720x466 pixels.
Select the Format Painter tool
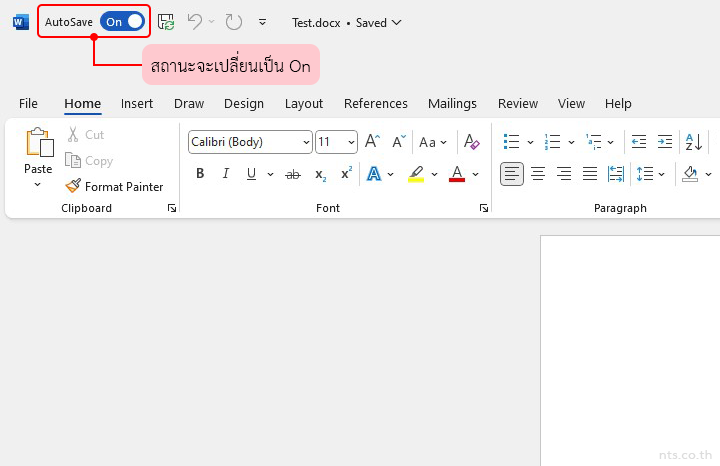[x=114, y=186]
